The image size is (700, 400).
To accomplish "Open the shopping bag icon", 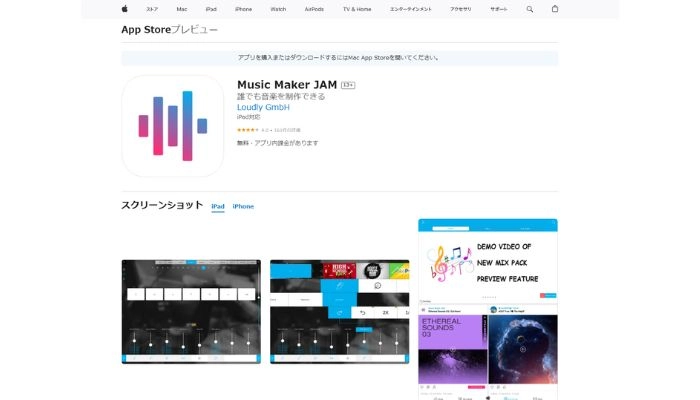I will click(x=554, y=8).
